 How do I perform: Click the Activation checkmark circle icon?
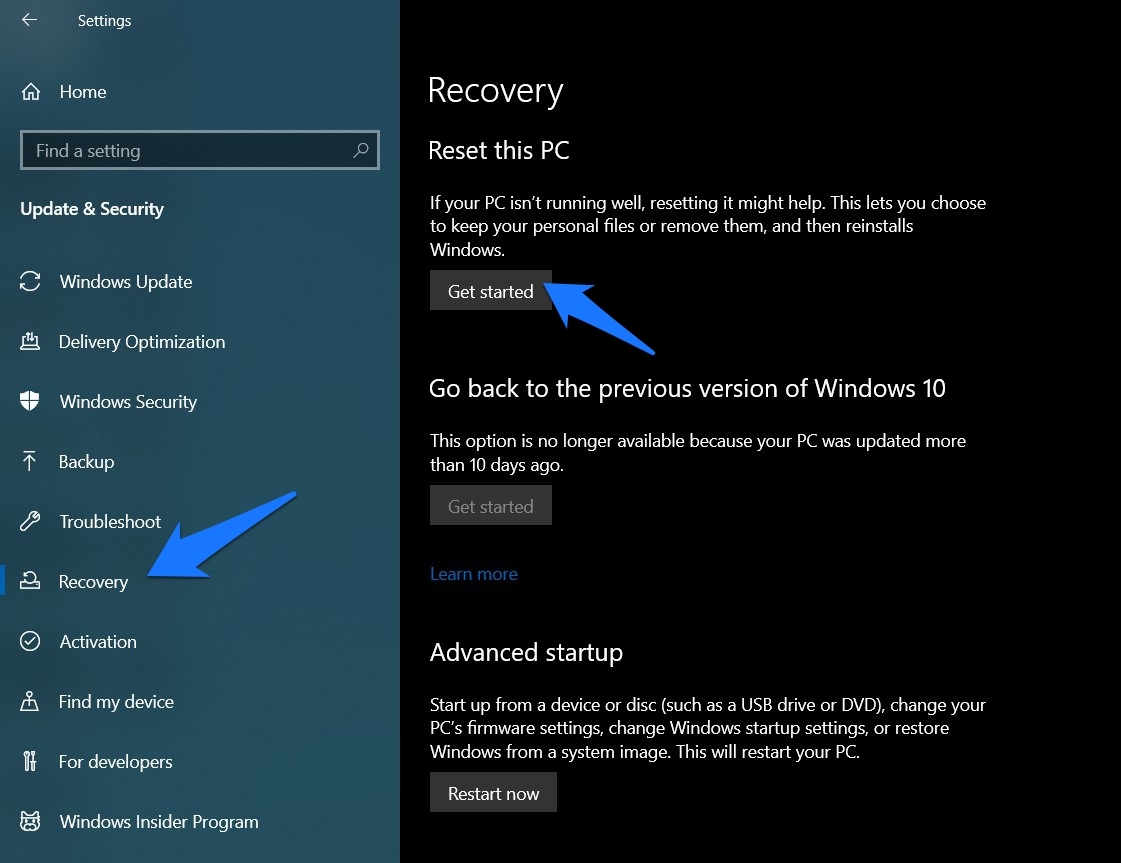(30, 642)
